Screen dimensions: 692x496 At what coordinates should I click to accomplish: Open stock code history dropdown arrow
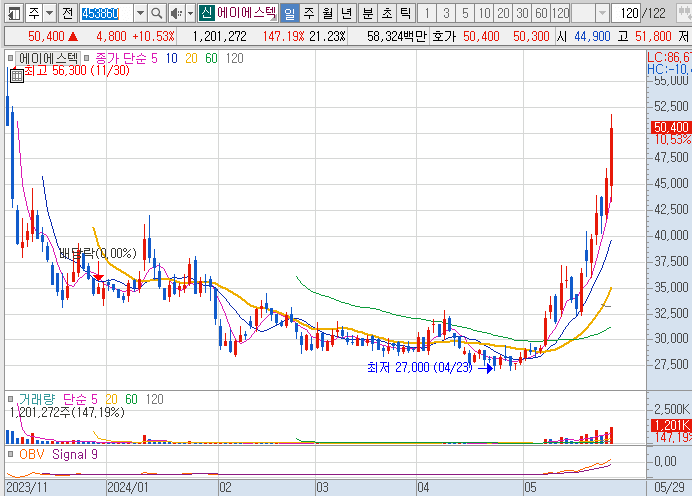[140, 13]
